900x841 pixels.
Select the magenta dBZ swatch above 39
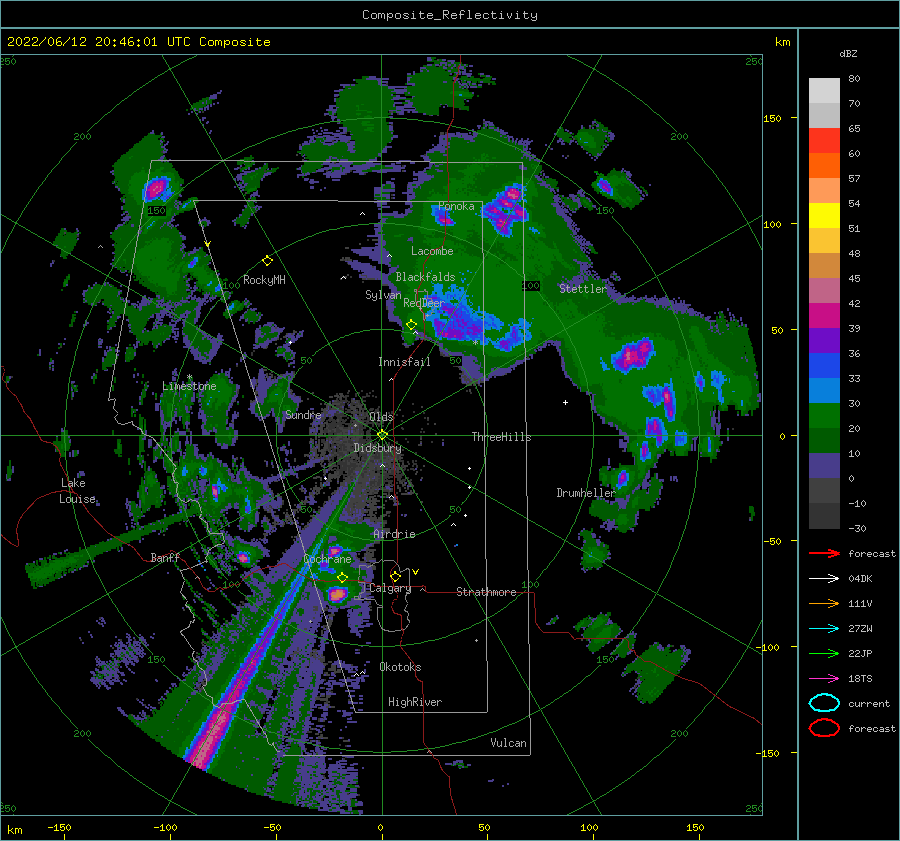click(824, 315)
